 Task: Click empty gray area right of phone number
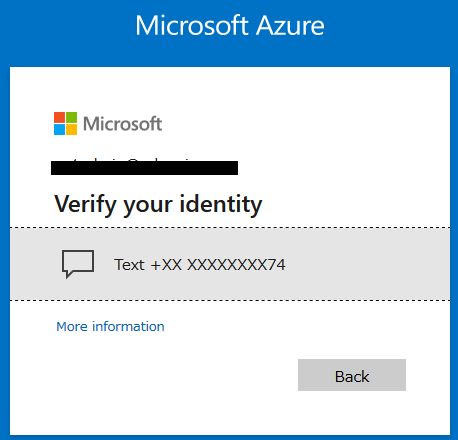[x=367, y=264]
